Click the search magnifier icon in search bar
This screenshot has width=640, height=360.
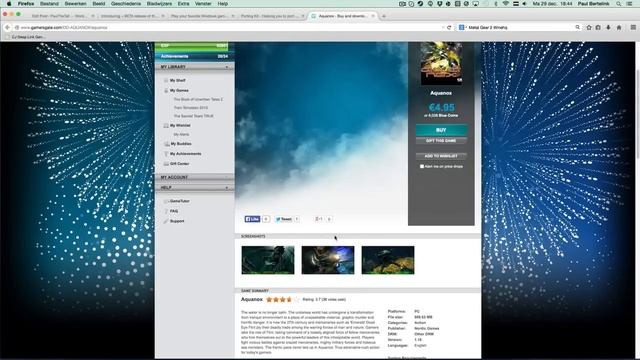click(578, 27)
